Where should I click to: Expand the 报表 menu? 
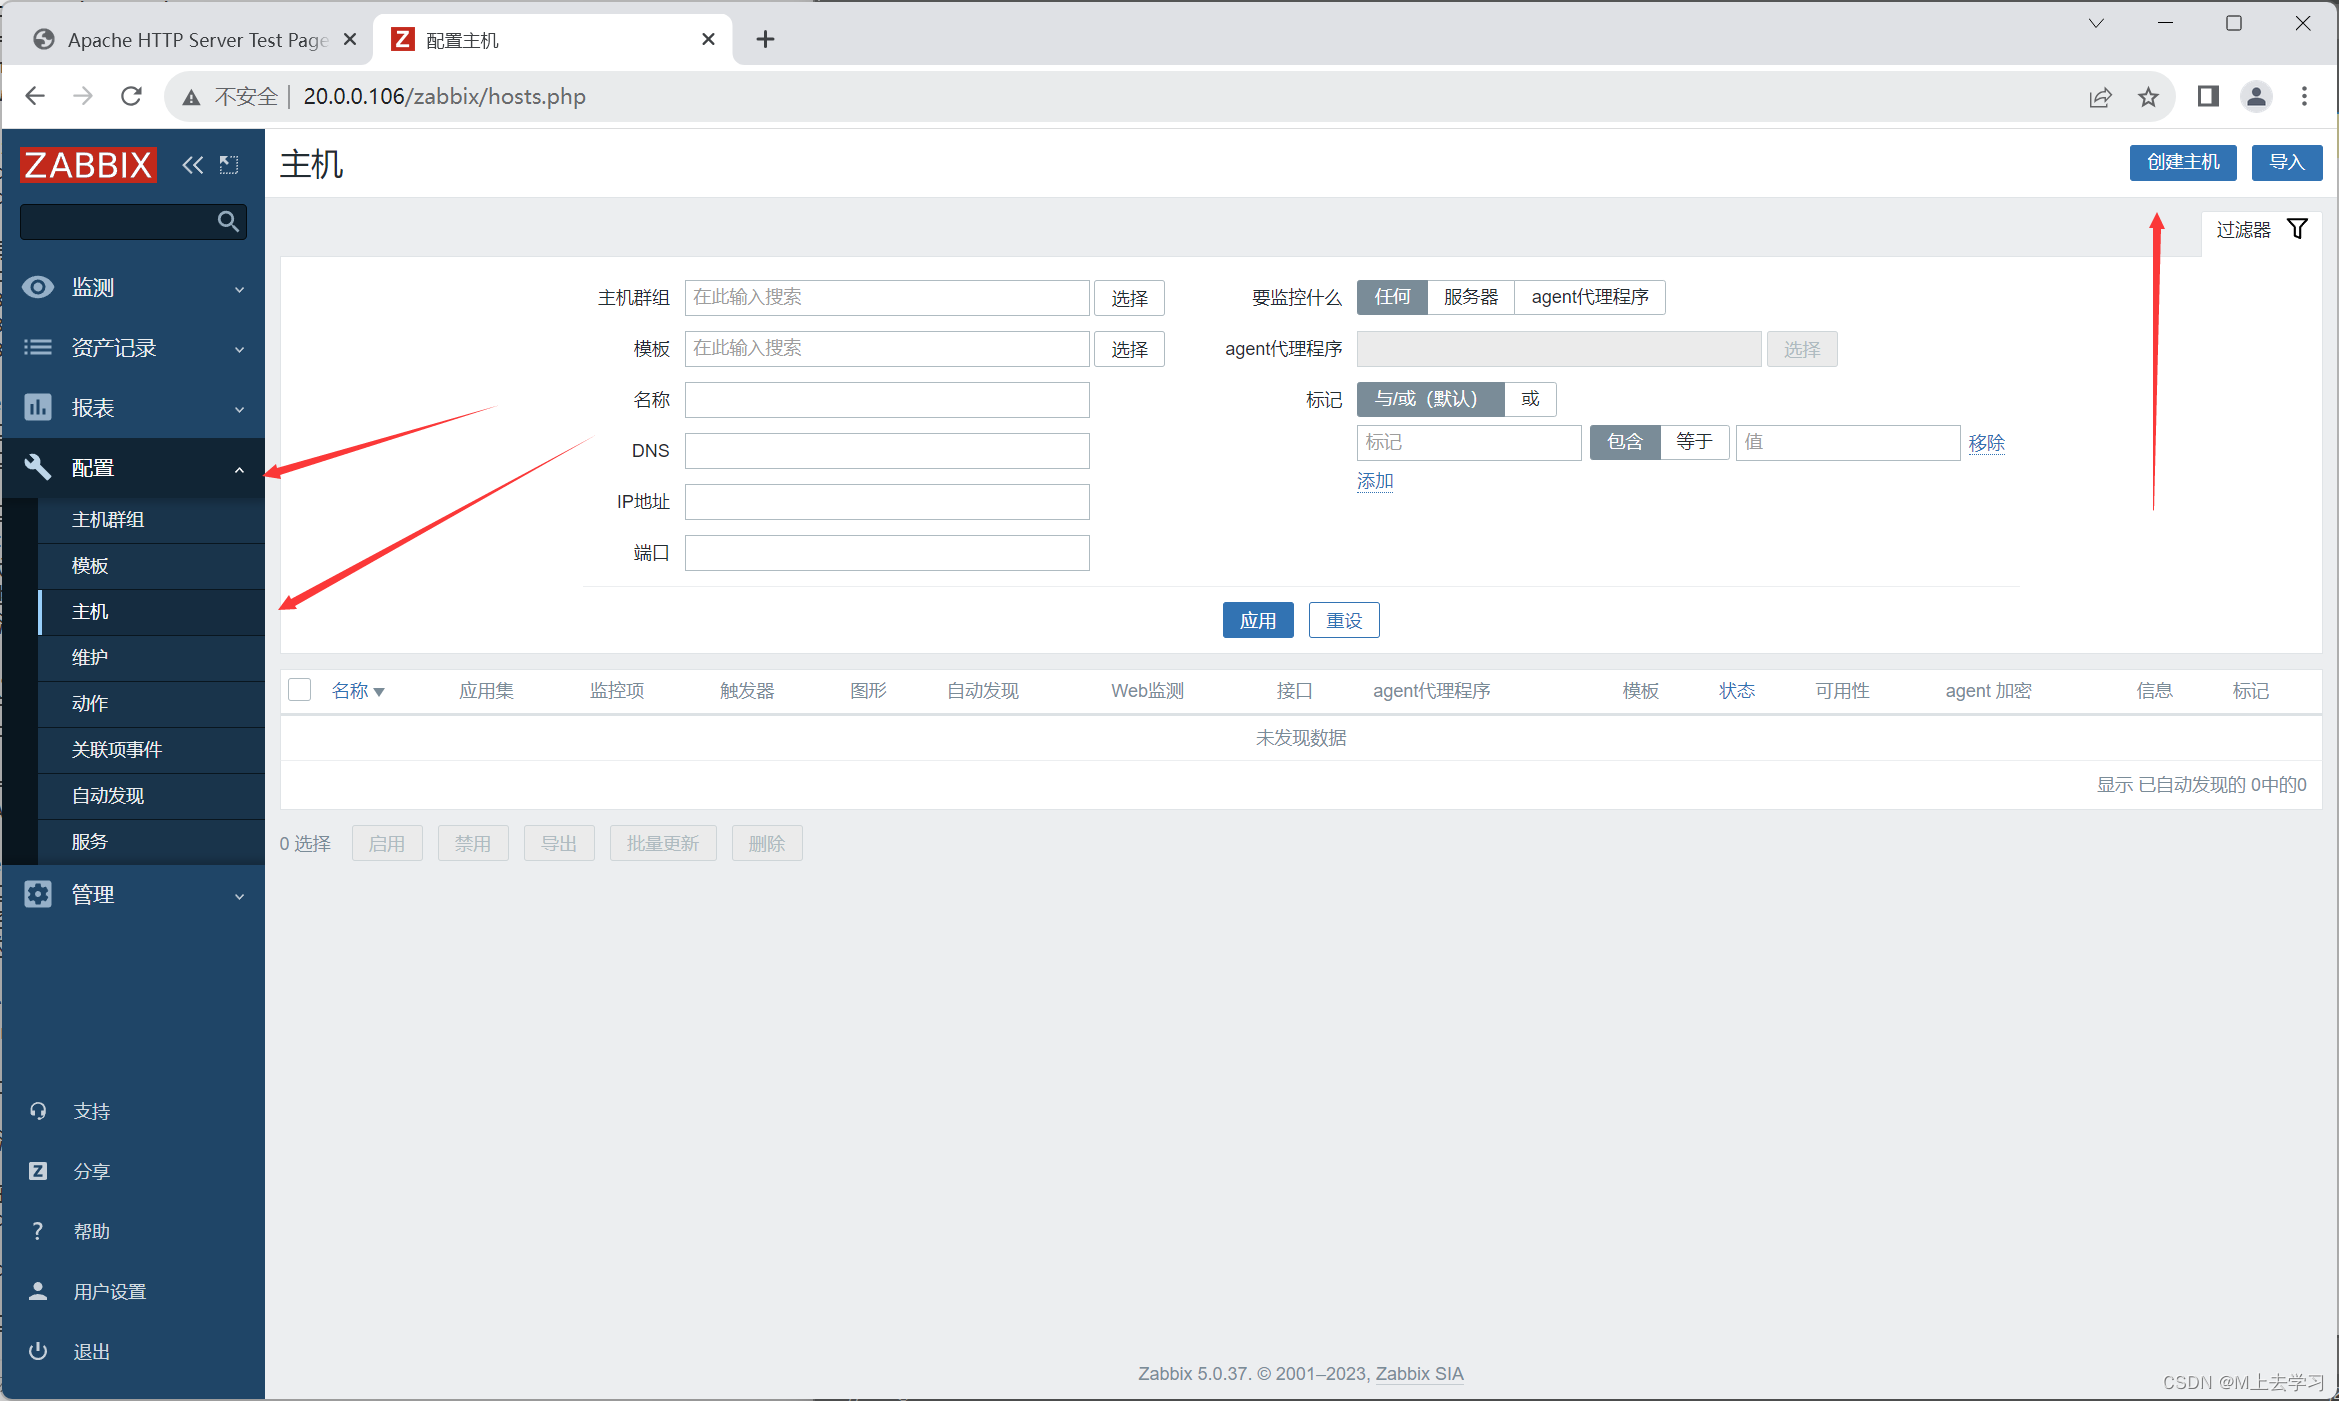(239, 409)
